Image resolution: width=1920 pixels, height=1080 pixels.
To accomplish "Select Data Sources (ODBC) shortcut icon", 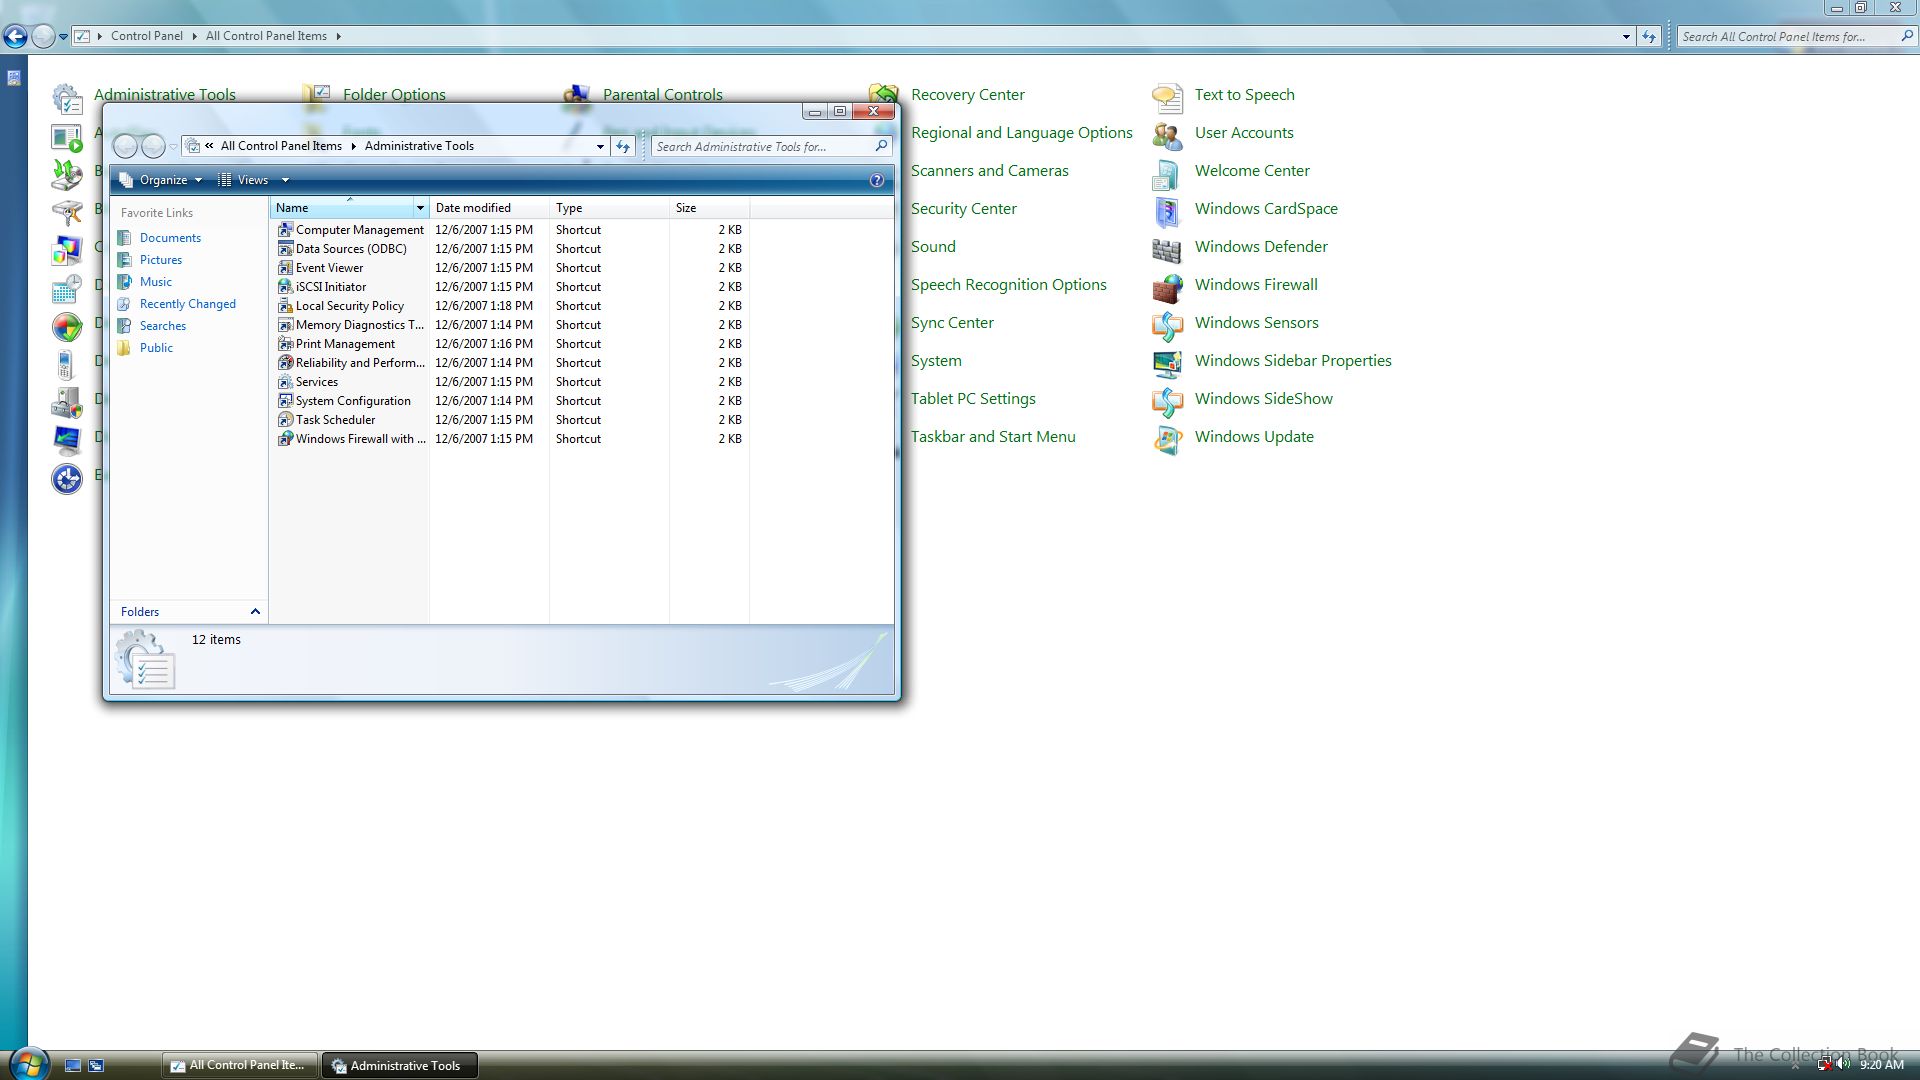I will (285, 249).
